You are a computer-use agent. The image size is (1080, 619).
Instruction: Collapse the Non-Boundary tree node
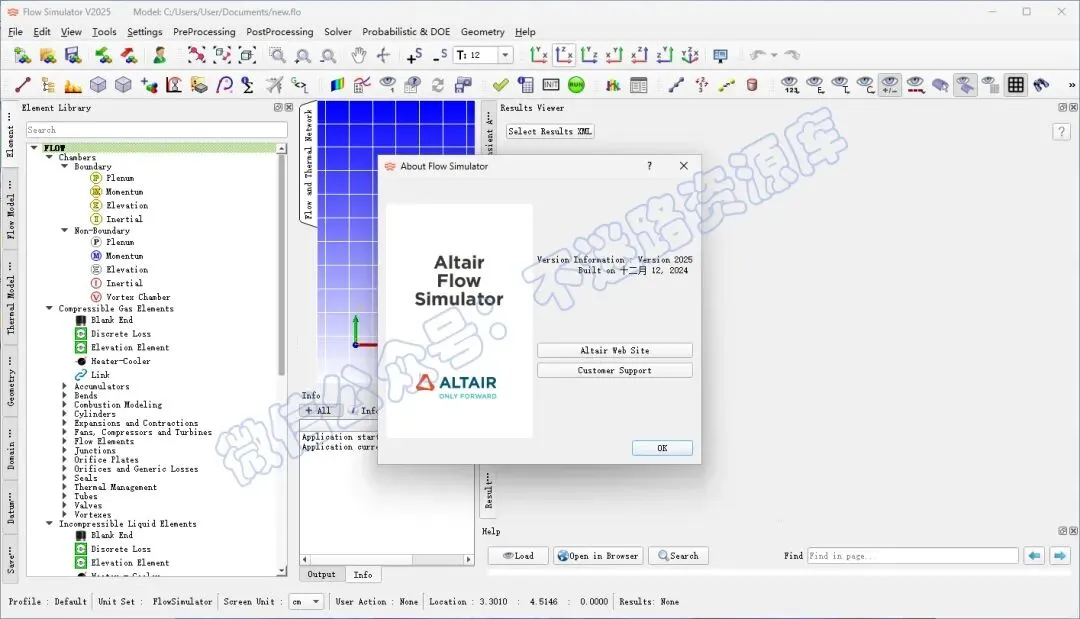[65, 230]
